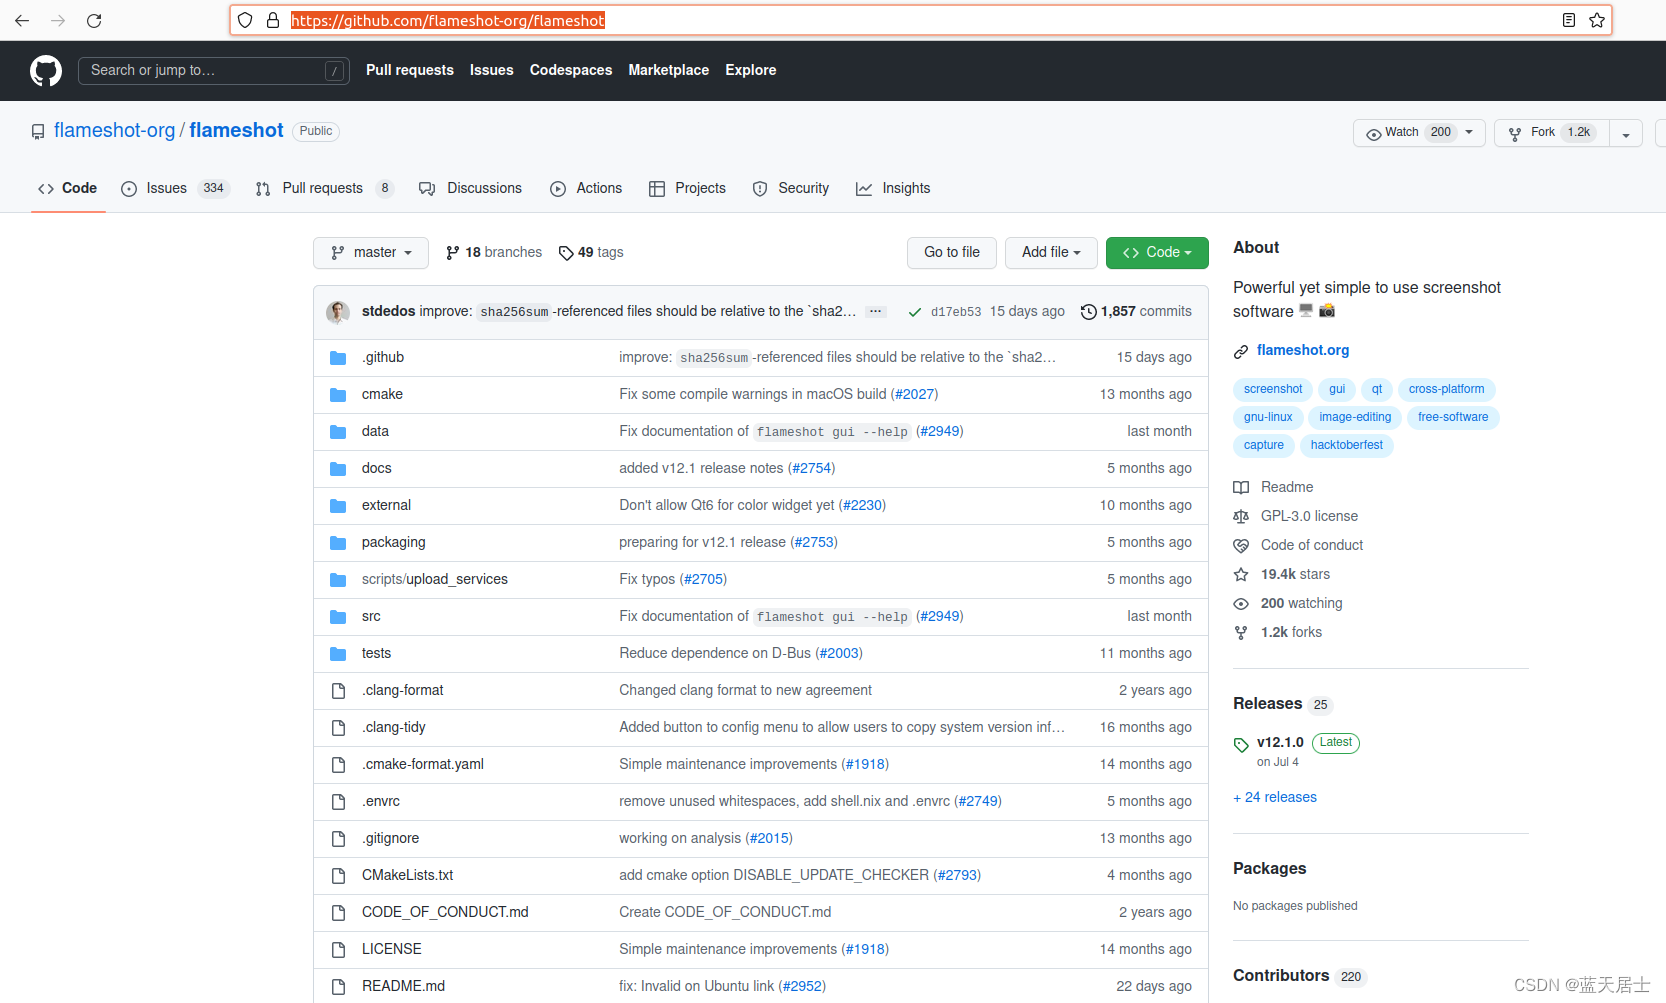Focus the Search or jump to field
The height and width of the screenshot is (1003, 1666).
[214, 71]
